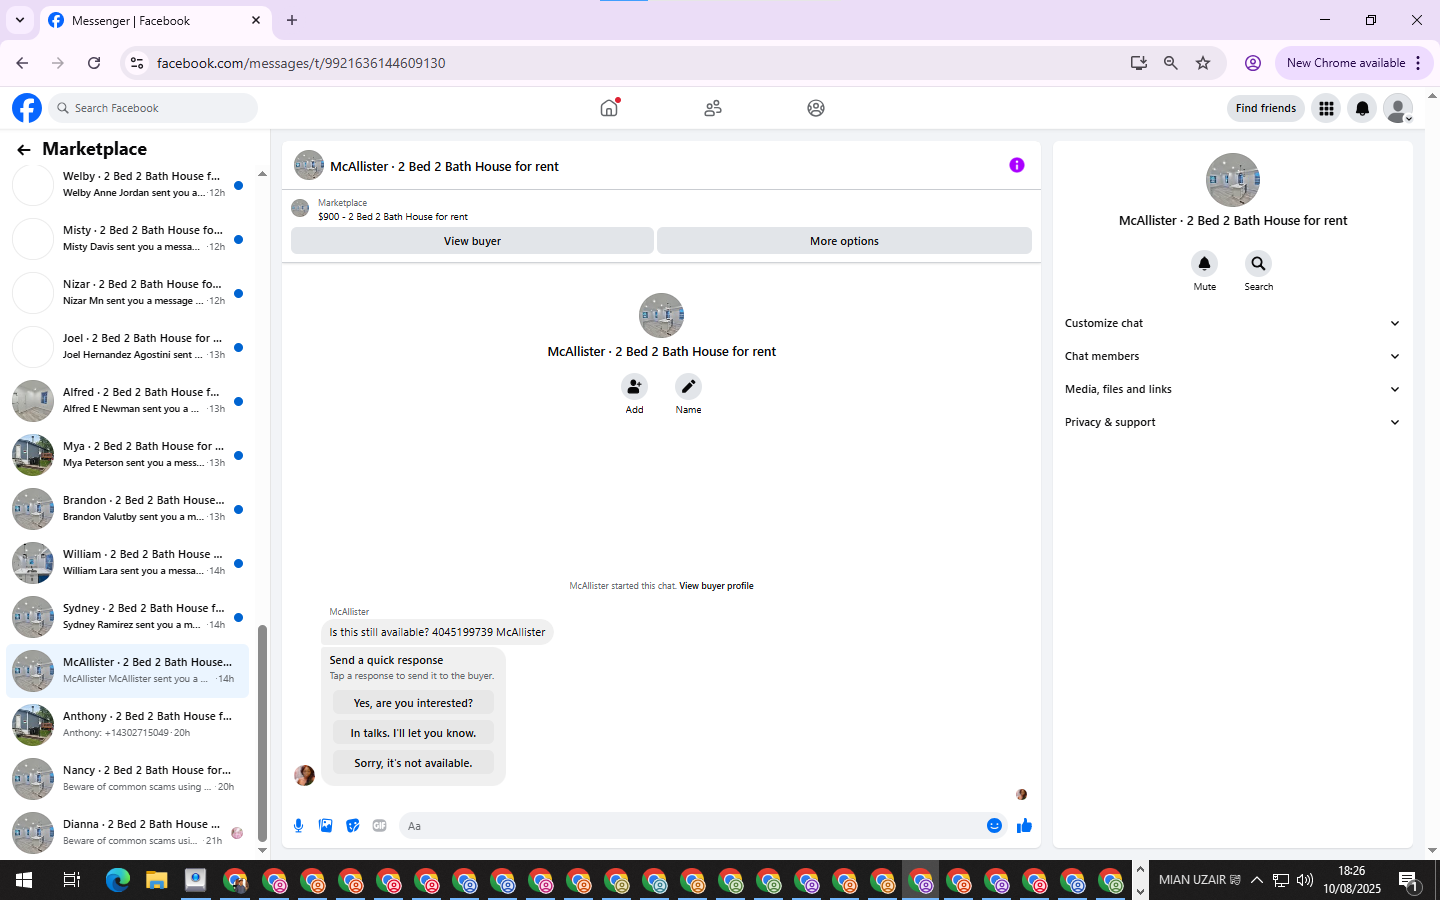This screenshot has width=1440, height=900.
Task: Attach a photo file icon
Action: pos(325,826)
